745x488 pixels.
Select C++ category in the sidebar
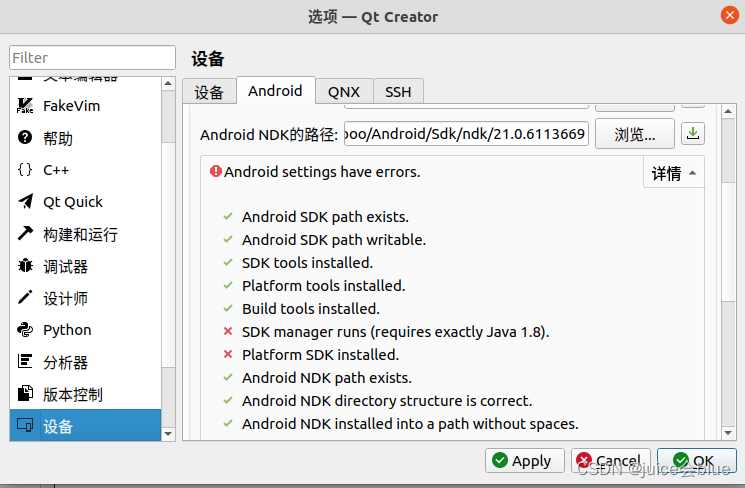point(86,170)
